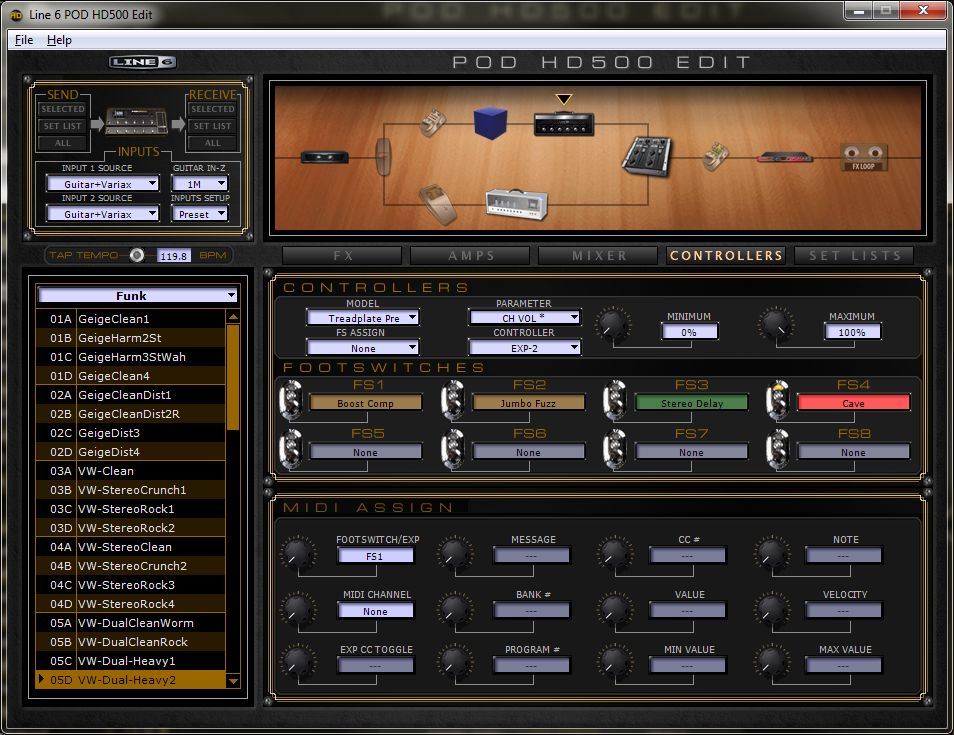Switch to the FX tab
The image size is (954, 735).
tap(343, 256)
